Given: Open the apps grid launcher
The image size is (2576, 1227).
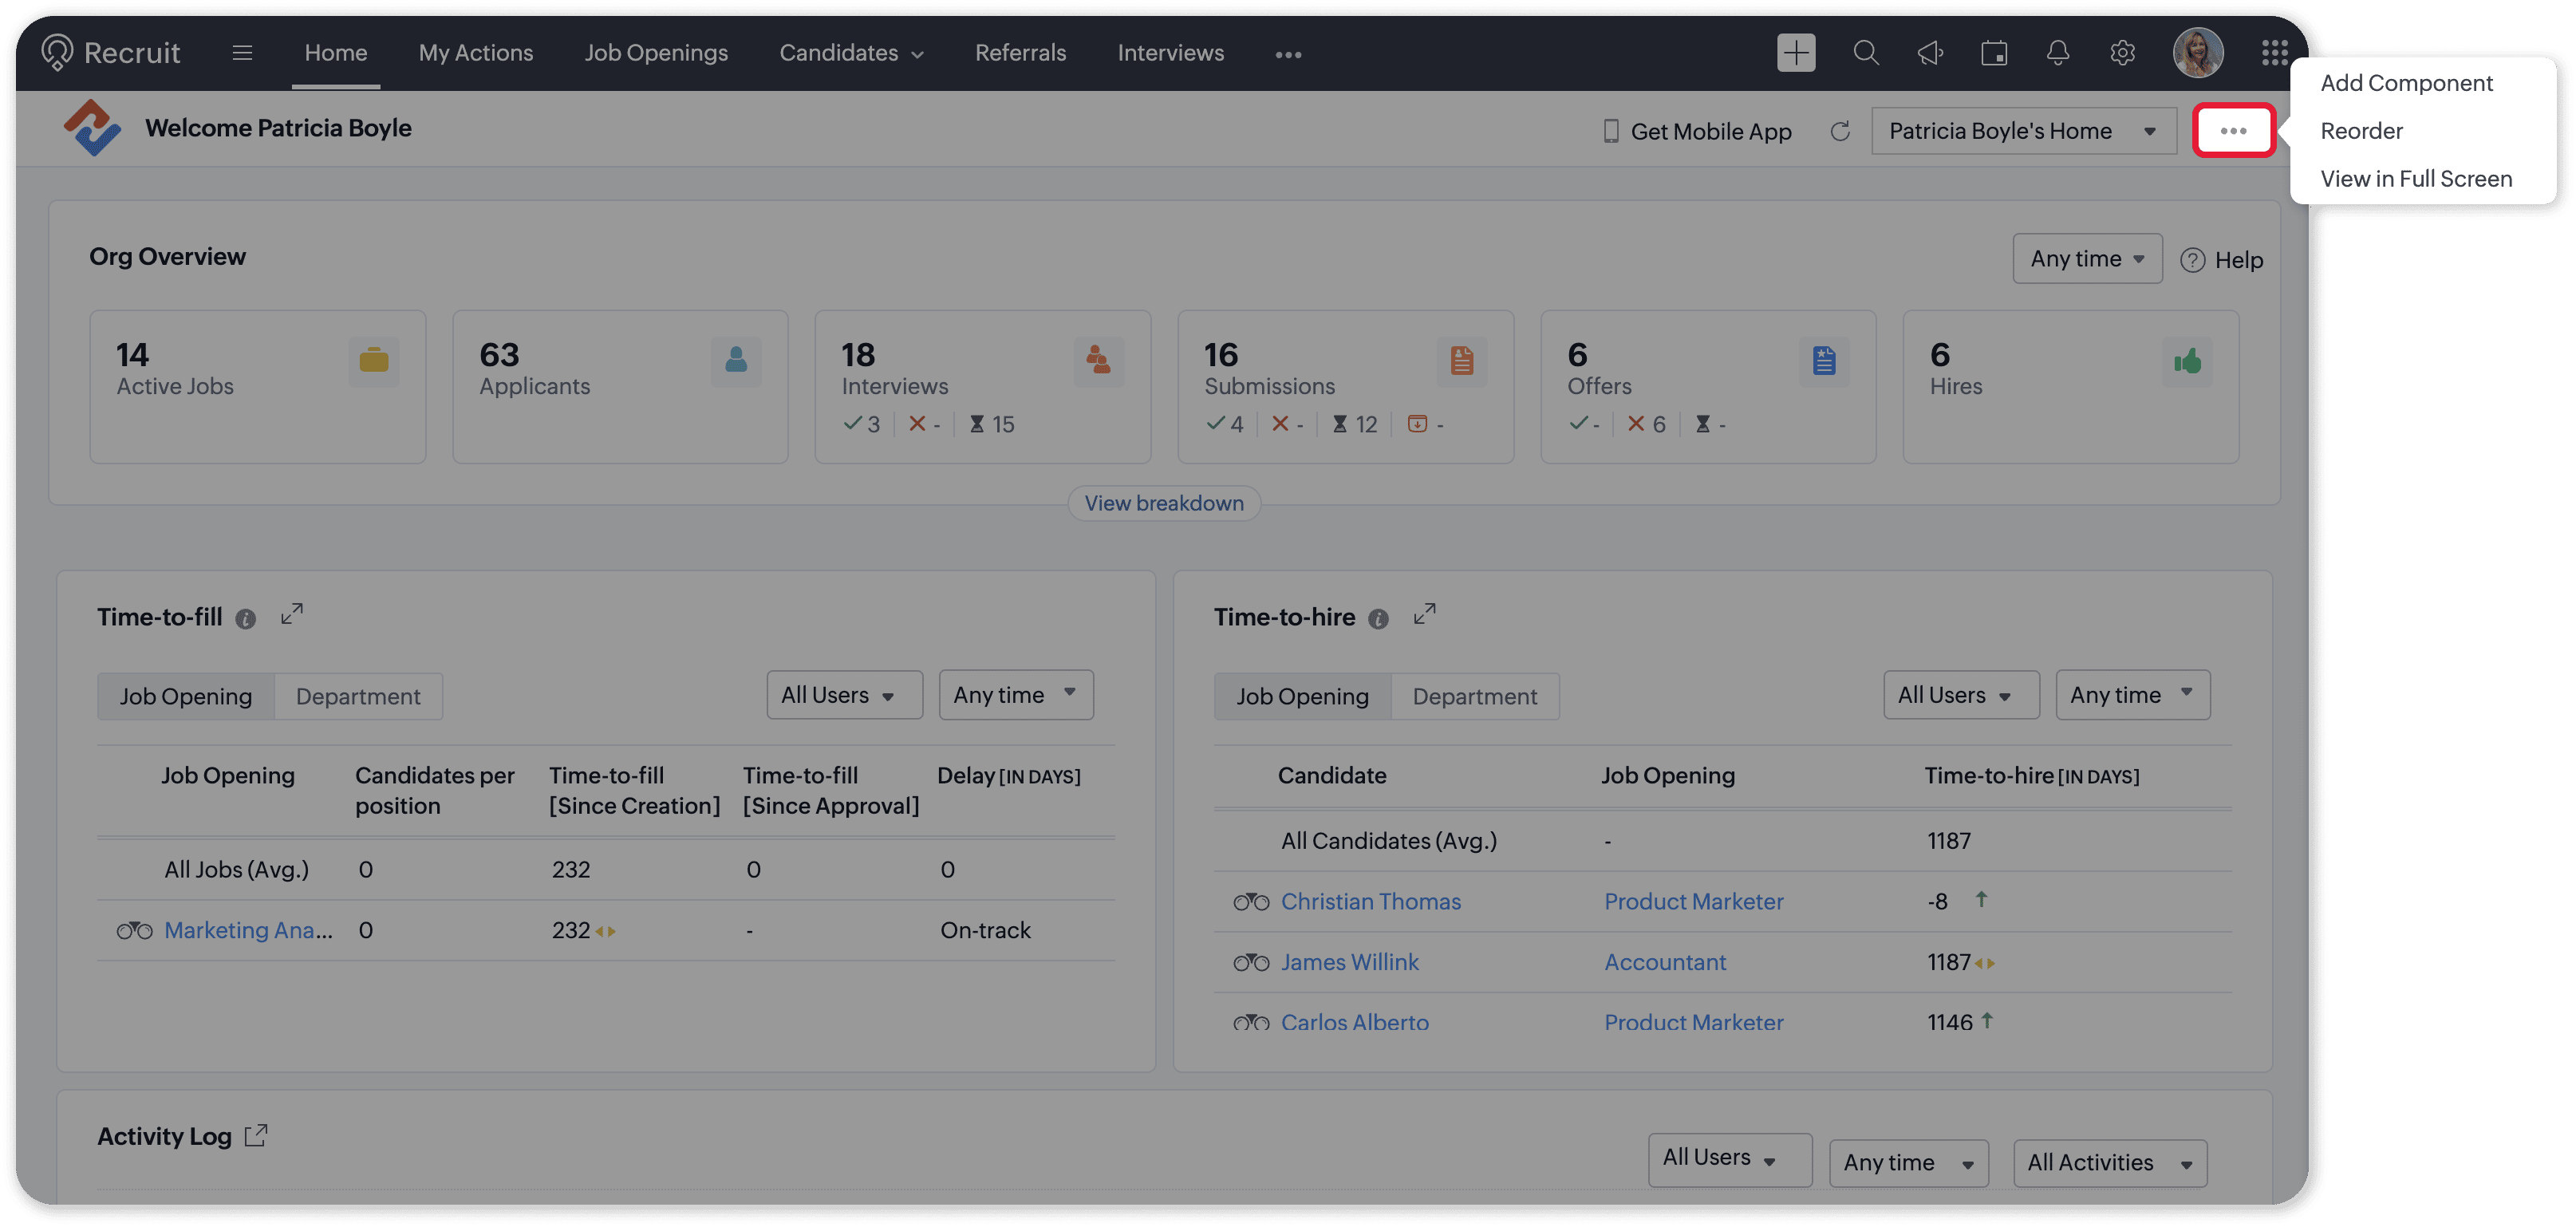Looking at the screenshot, I should pos(2274,52).
